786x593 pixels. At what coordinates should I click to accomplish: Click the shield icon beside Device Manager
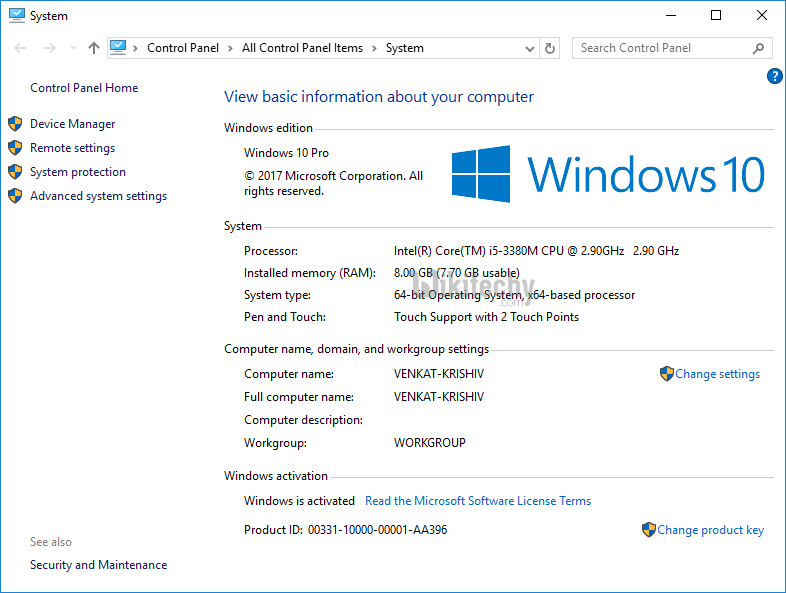click(15, 124)
